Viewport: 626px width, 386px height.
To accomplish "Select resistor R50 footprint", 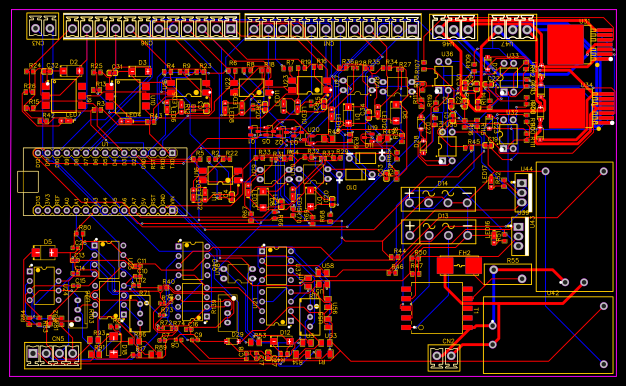I will pyautogui.click(x=415, y=258).
